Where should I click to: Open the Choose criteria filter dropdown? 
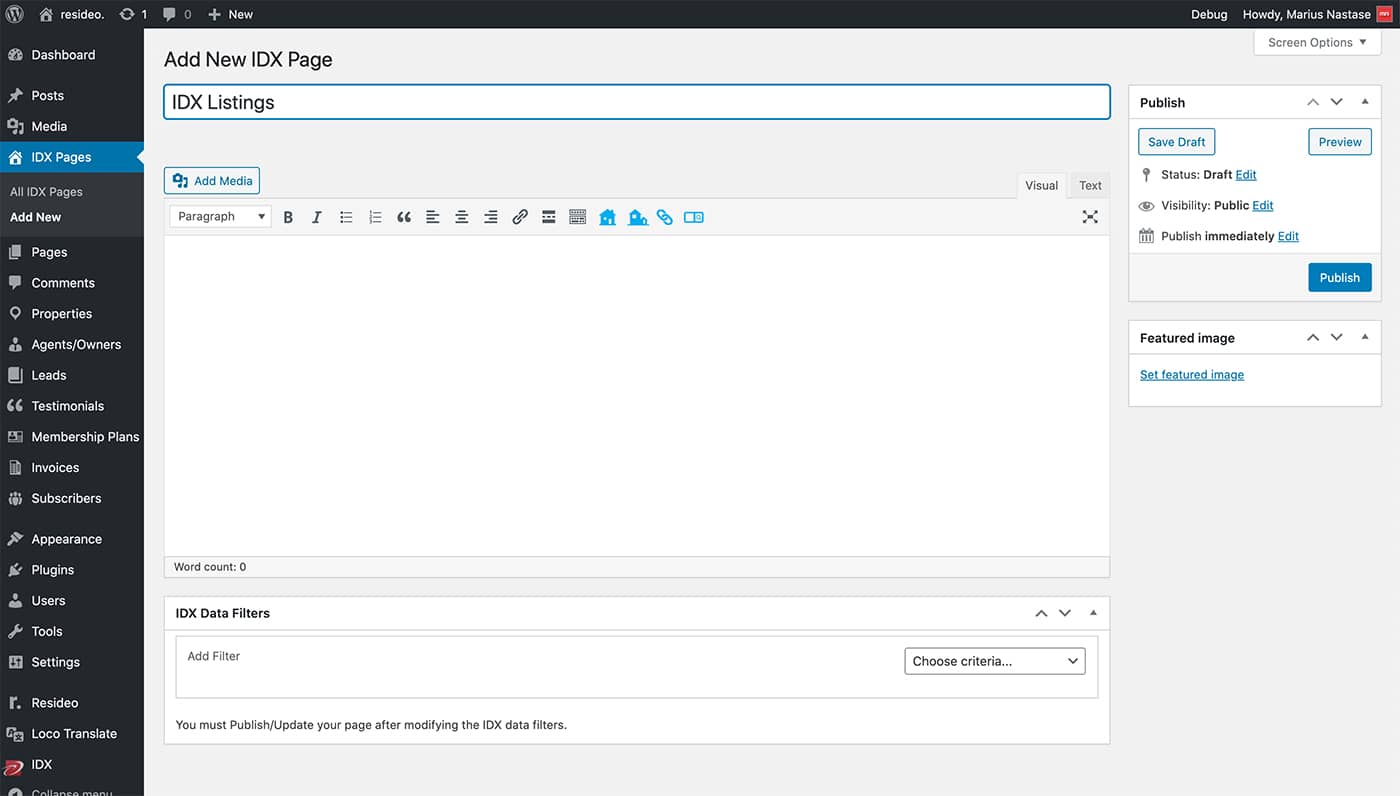coord(994,661)
